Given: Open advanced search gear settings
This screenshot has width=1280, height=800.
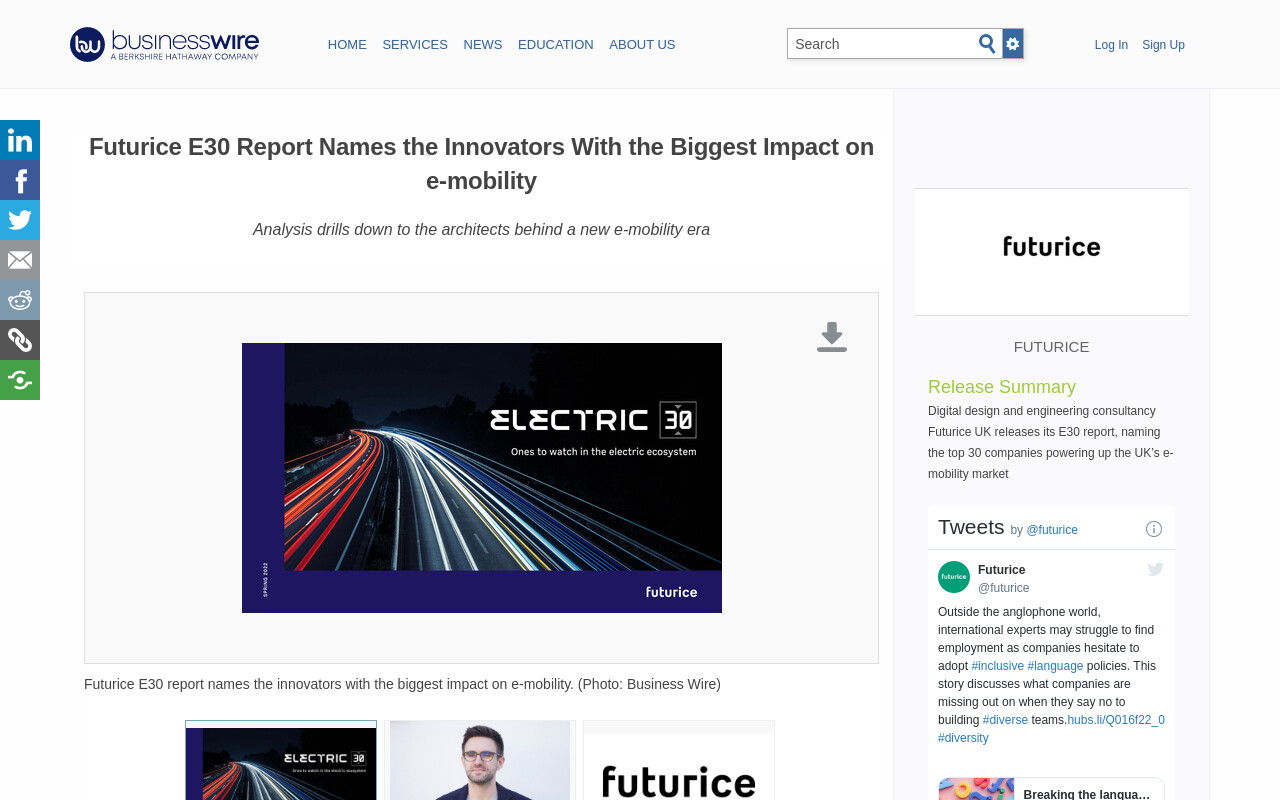Looking at the screenshot, I should coord(1013,44).
